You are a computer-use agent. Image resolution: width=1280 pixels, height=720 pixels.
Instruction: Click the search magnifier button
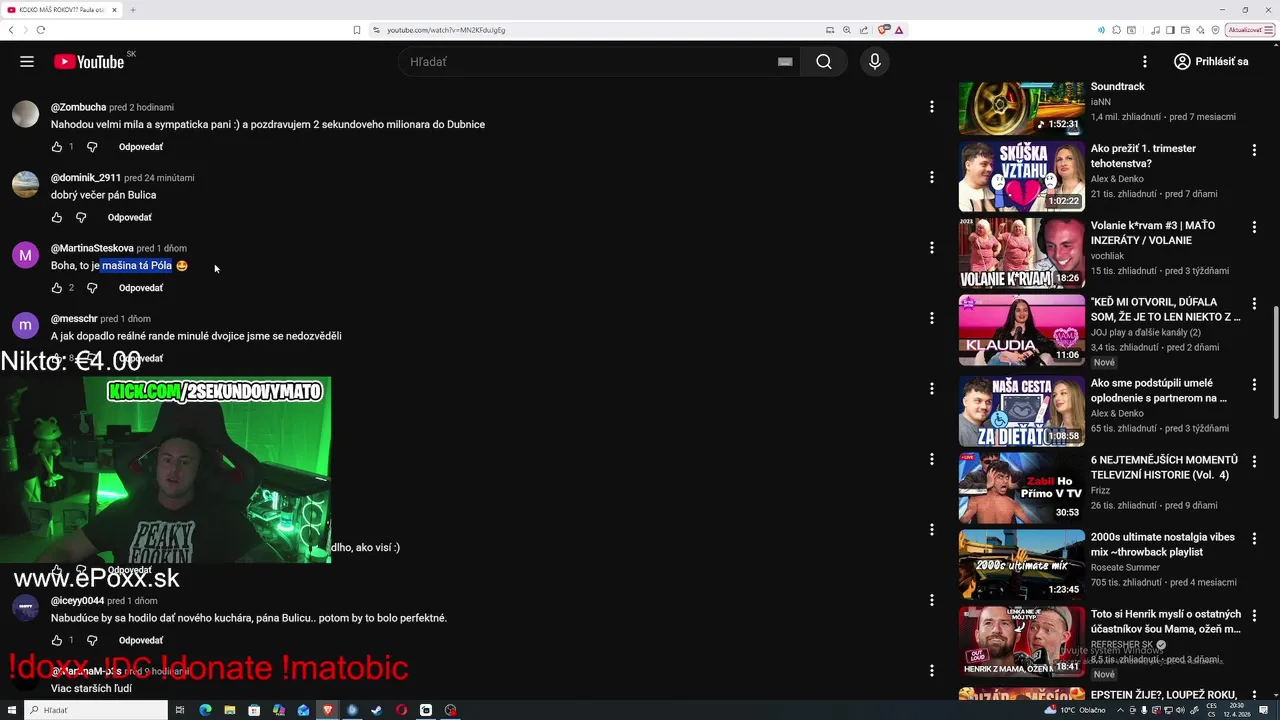point(823,62)
